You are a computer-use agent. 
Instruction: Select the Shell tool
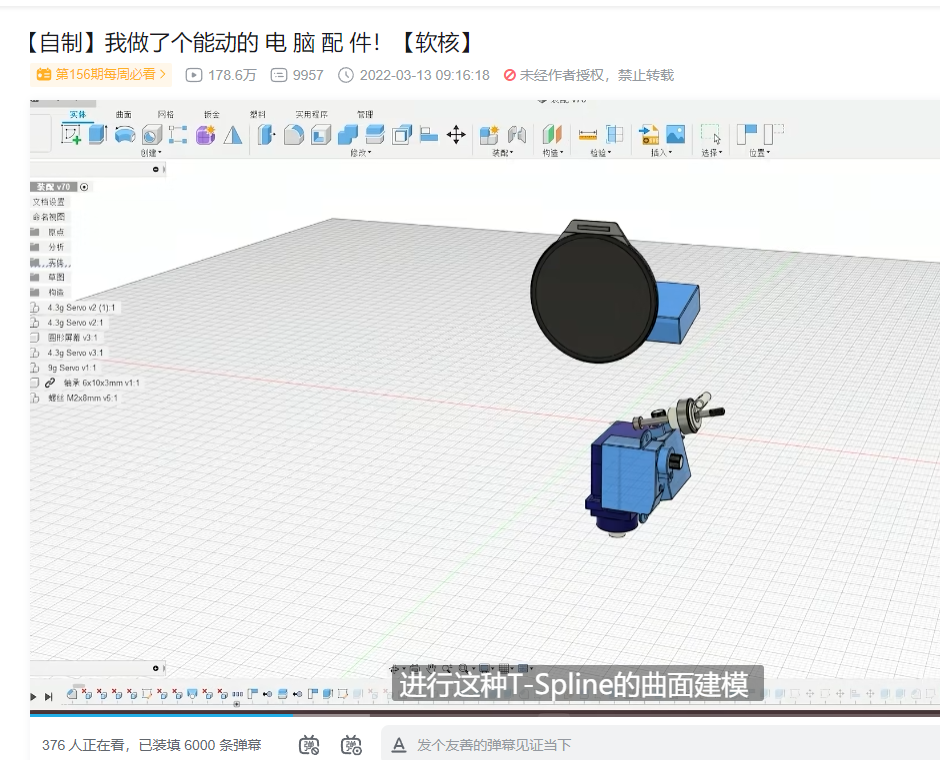click(321, 135)
